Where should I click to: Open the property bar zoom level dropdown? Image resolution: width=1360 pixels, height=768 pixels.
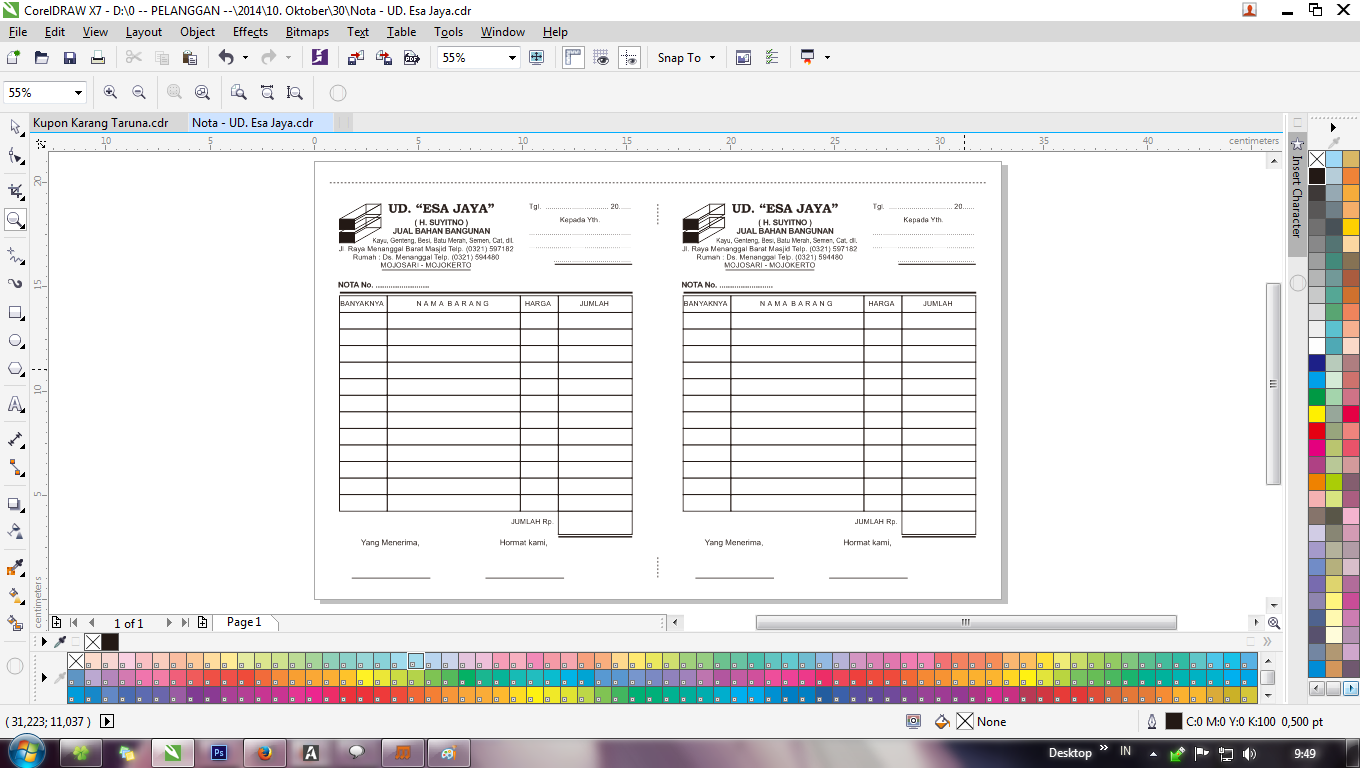click(78, 93)
